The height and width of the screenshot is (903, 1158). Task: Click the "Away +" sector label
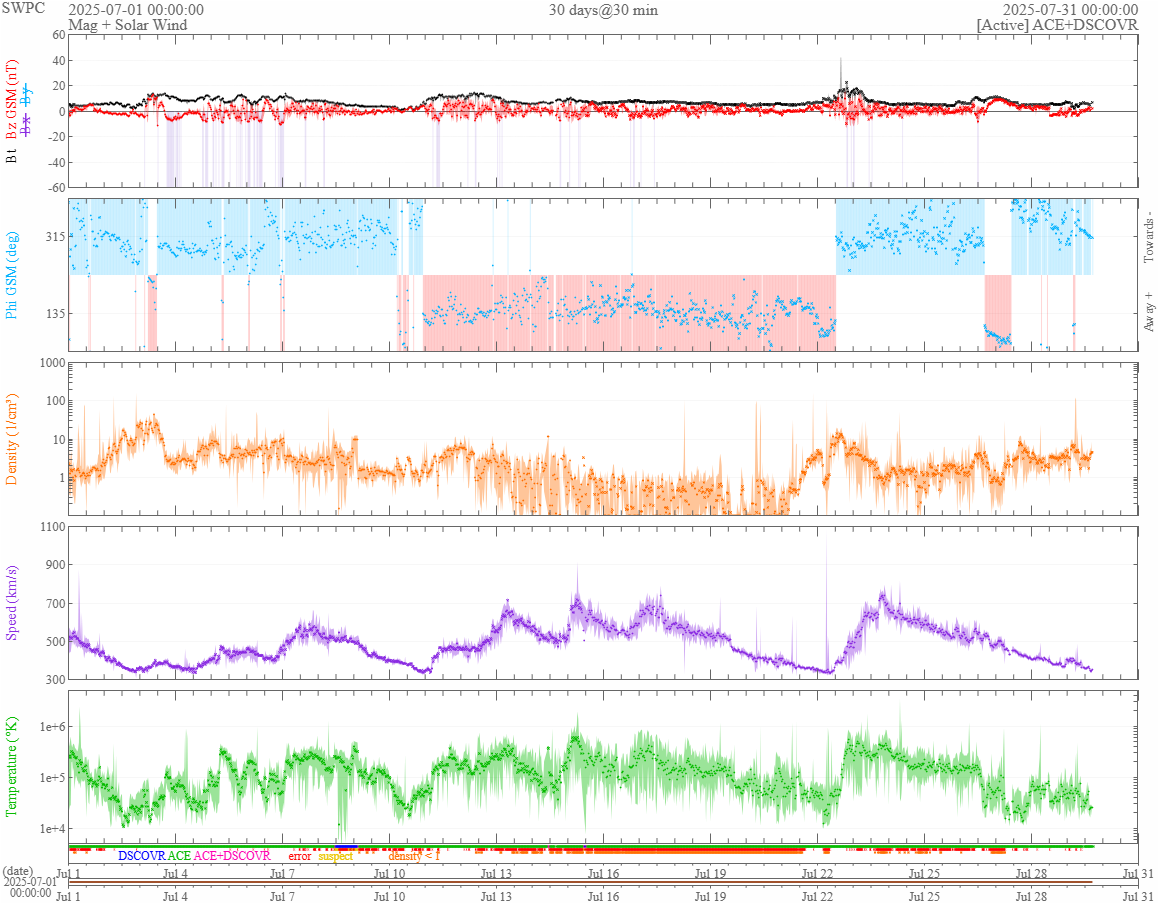click(1148, 311)
